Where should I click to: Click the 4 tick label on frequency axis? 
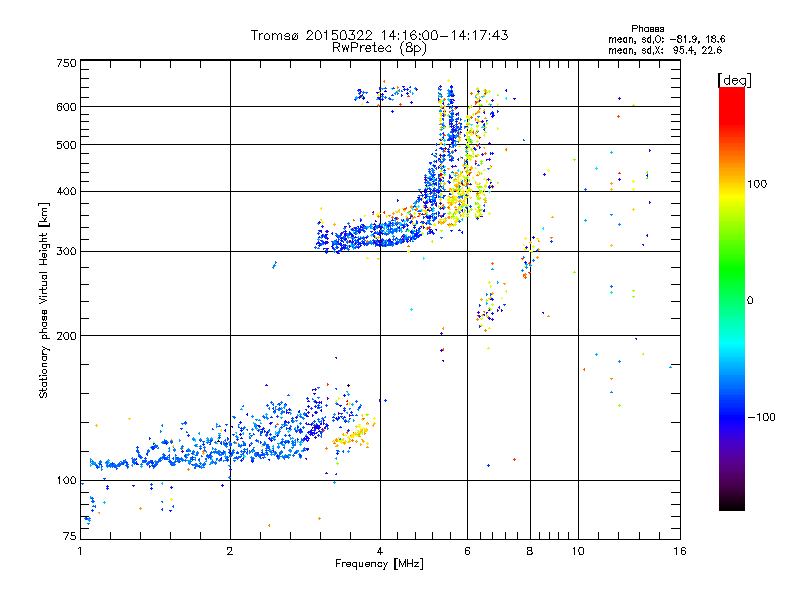(x=380, y=551)
